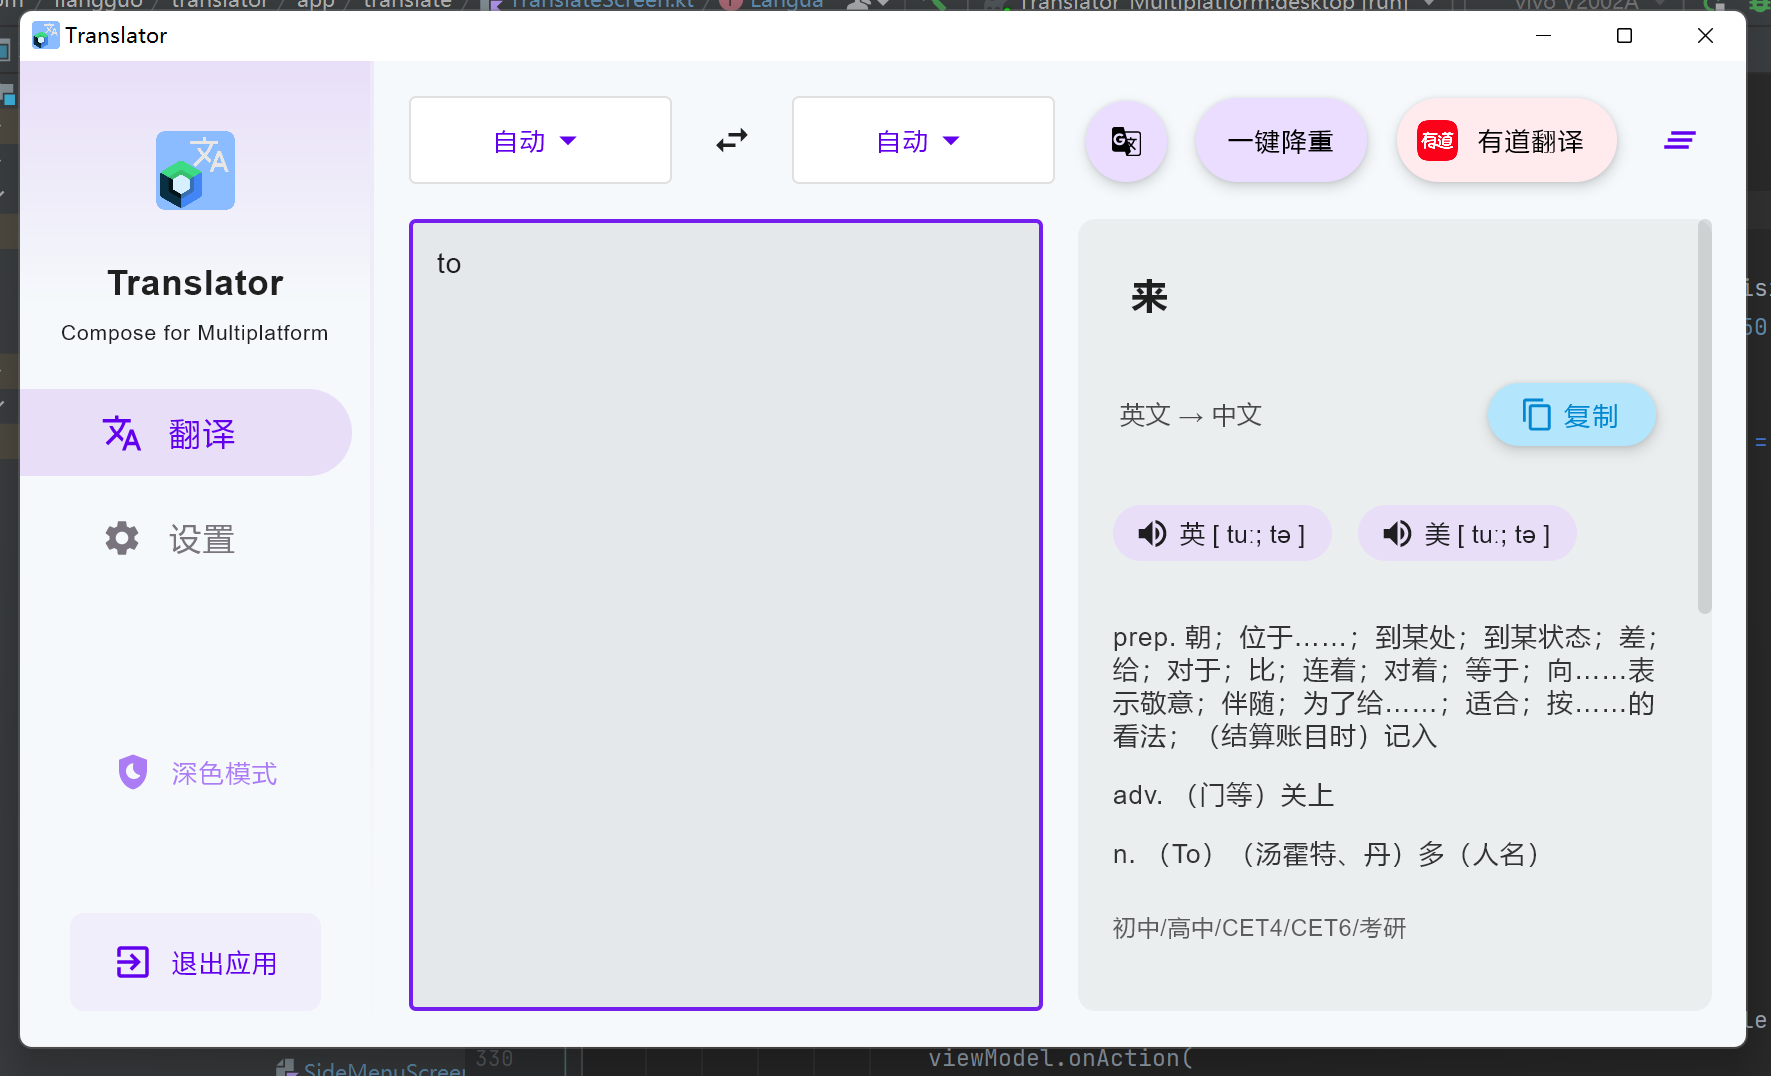Play American pronunciation speaker icon

click(1397, 533)
